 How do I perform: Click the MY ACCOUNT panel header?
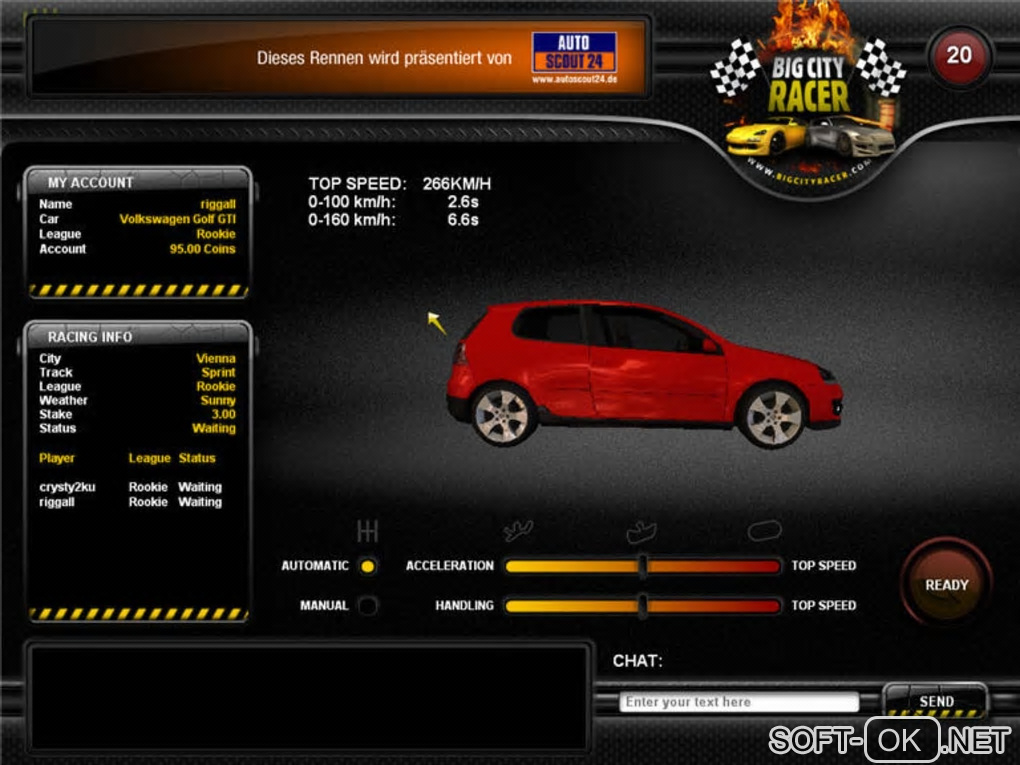coord(138,182)
